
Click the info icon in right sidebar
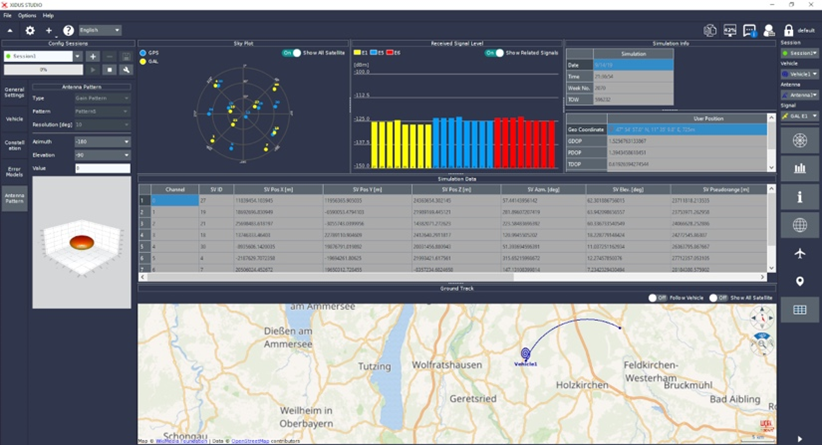(799, 197)
